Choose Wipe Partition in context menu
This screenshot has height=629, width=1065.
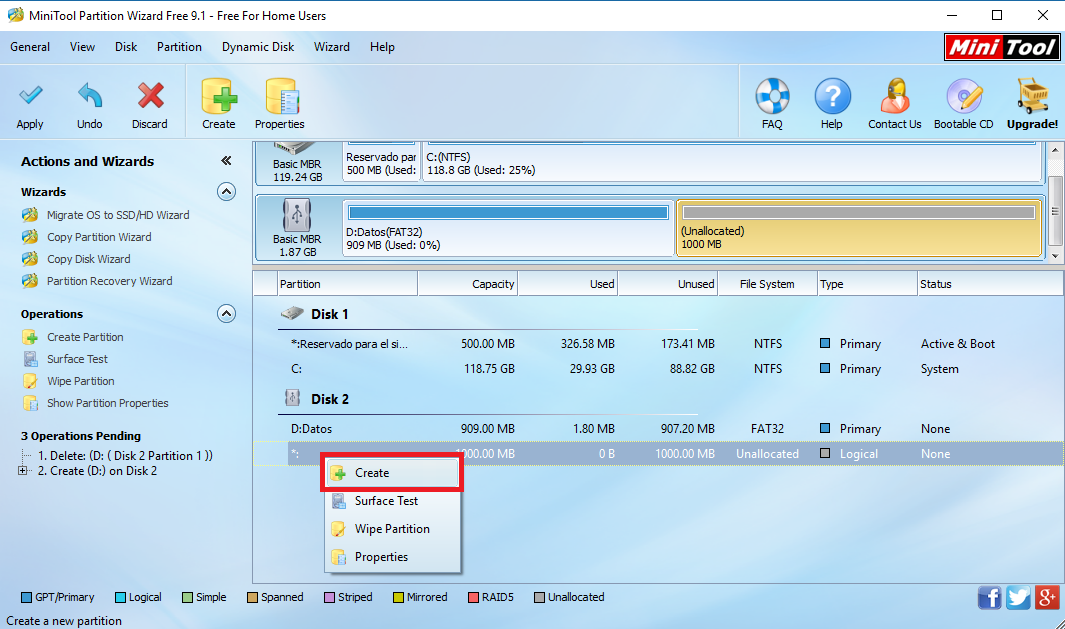tap(393, 529)
